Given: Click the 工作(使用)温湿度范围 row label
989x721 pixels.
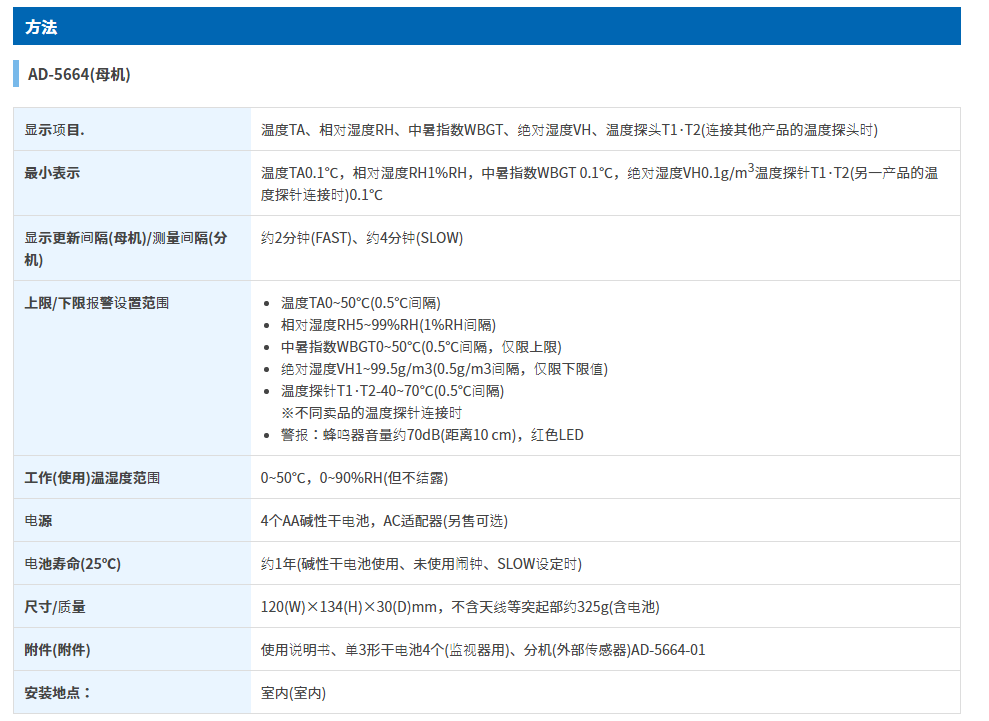Looking at the screenshot, I should coord(92,478).
